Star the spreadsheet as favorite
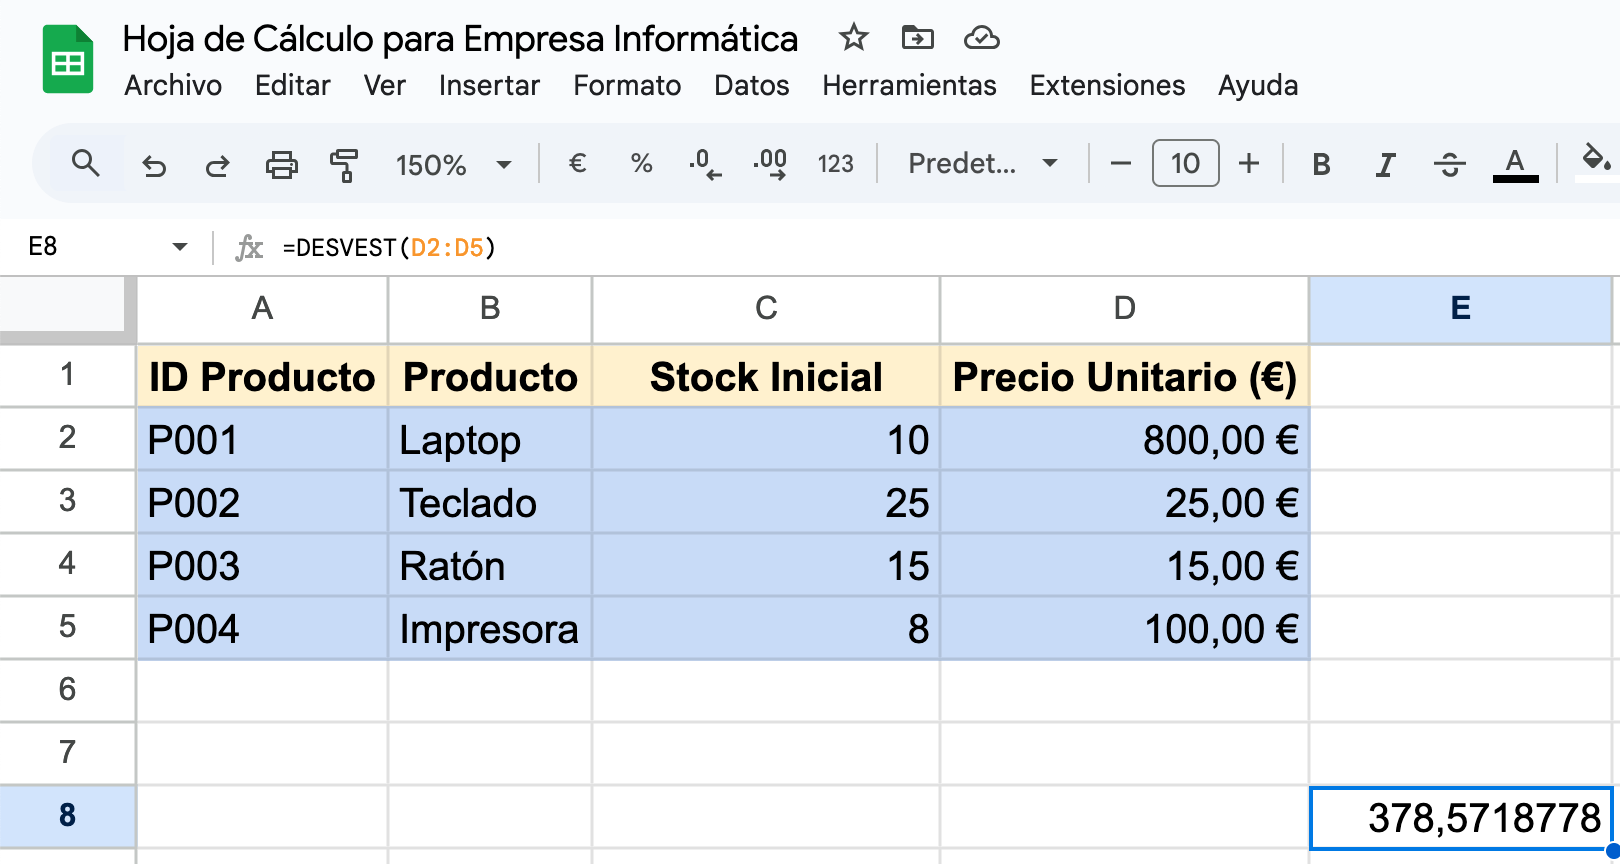 tap(853, 38)
